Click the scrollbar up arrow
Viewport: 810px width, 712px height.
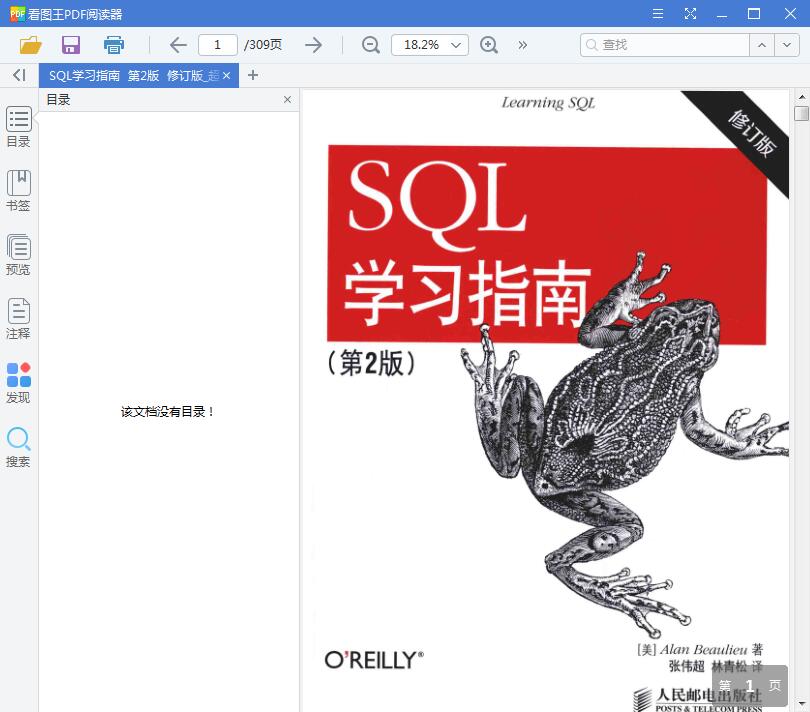[x=802, y=97]
